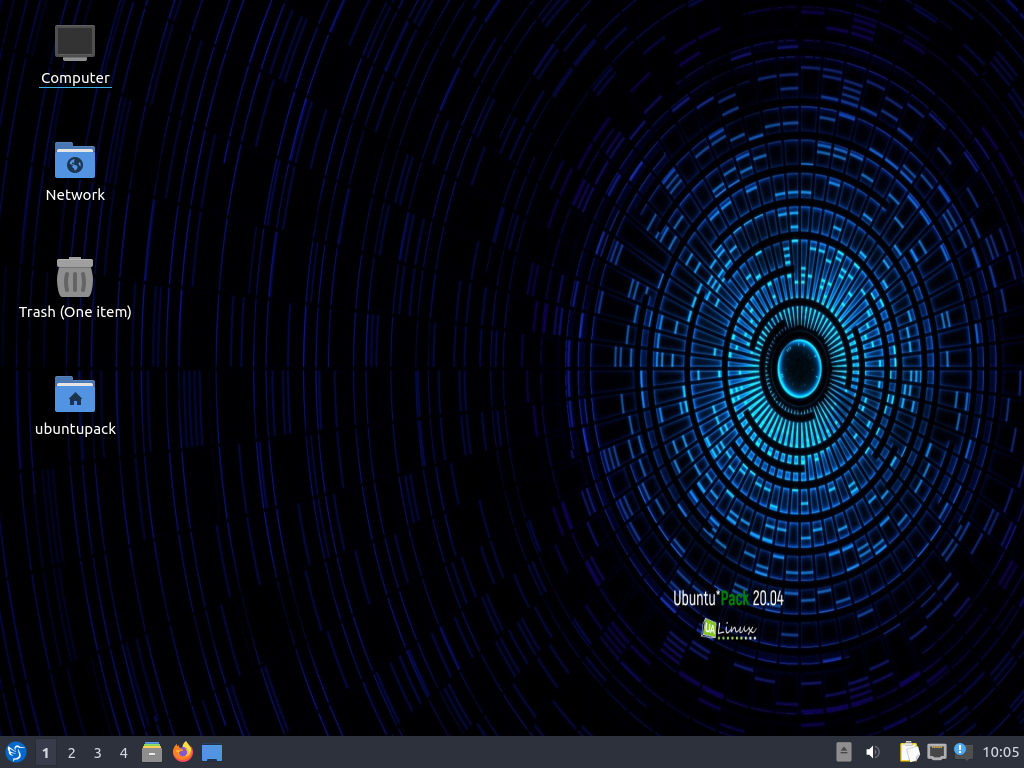Switch to workspace 4
The width and height of the screenshot is (1024, 768).
(123, 752)
